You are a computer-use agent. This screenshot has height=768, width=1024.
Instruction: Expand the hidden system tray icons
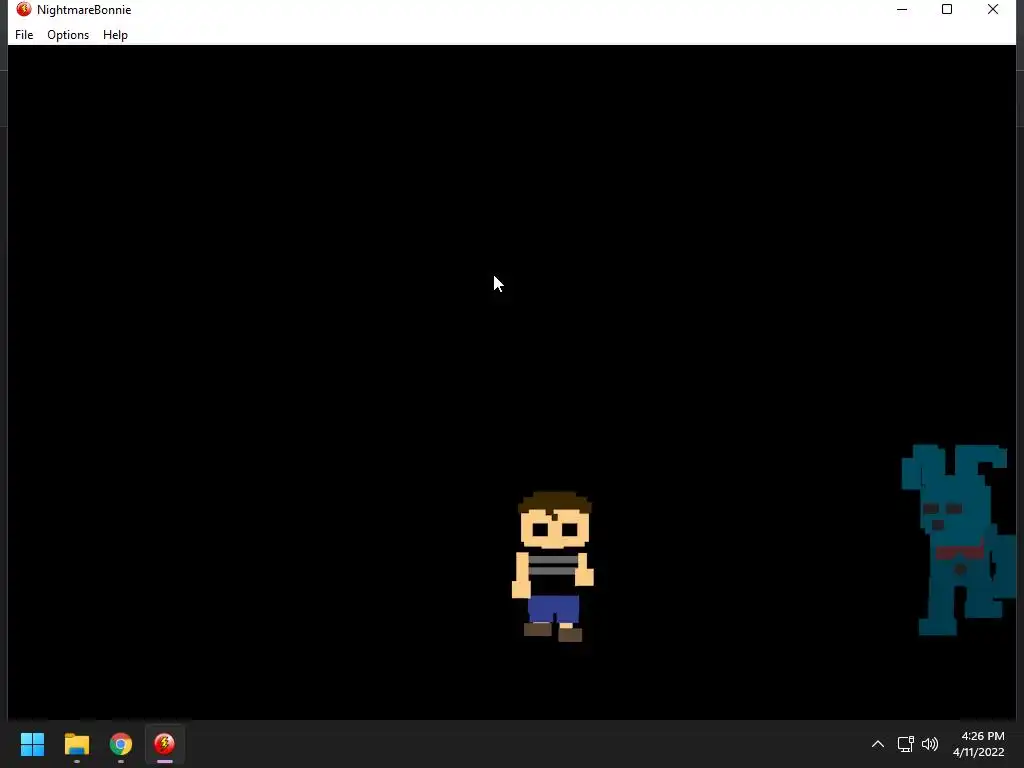878,744
